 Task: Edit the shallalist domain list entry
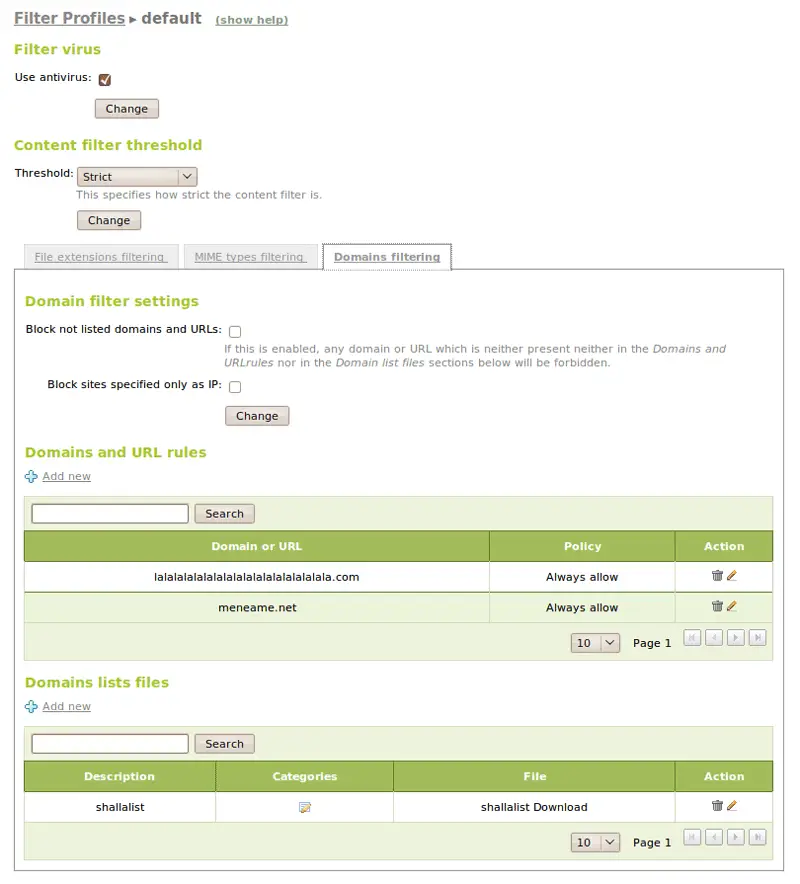pos(732,806)
